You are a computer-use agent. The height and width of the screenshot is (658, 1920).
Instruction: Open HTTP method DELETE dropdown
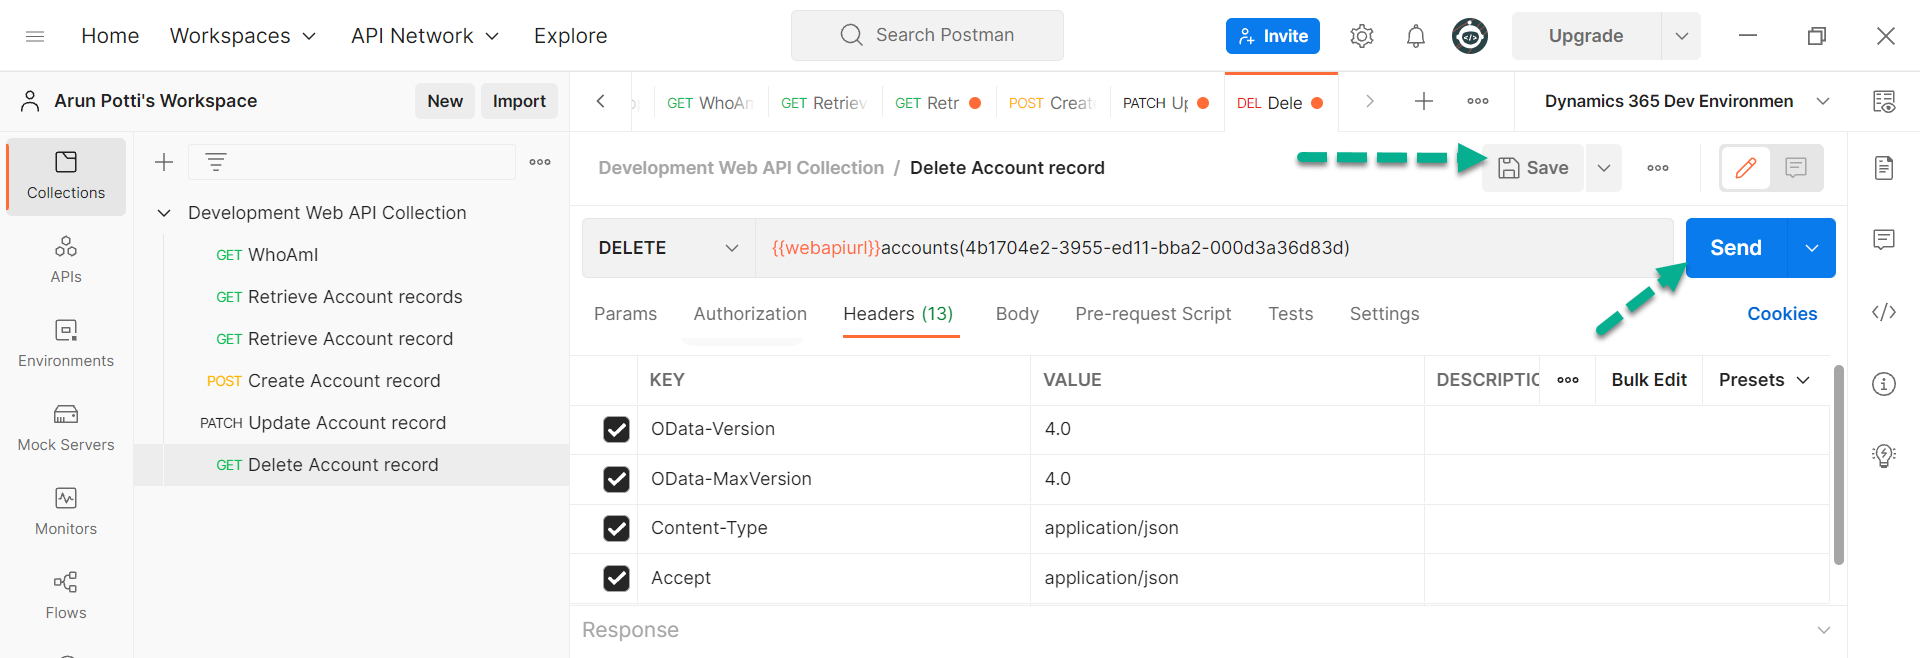pos(668,248)
